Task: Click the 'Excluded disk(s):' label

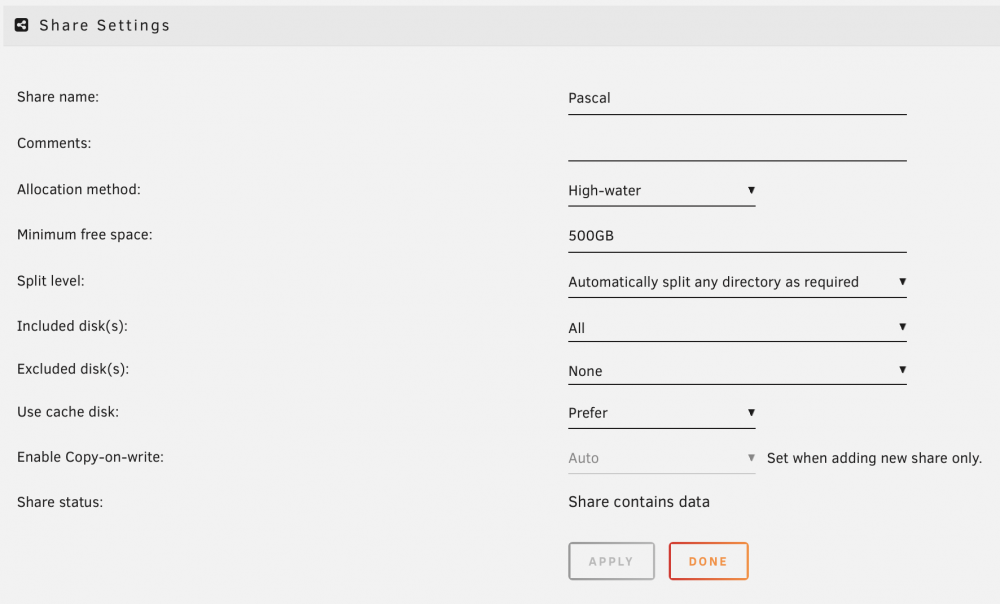Action: click(x=73, y=369)
